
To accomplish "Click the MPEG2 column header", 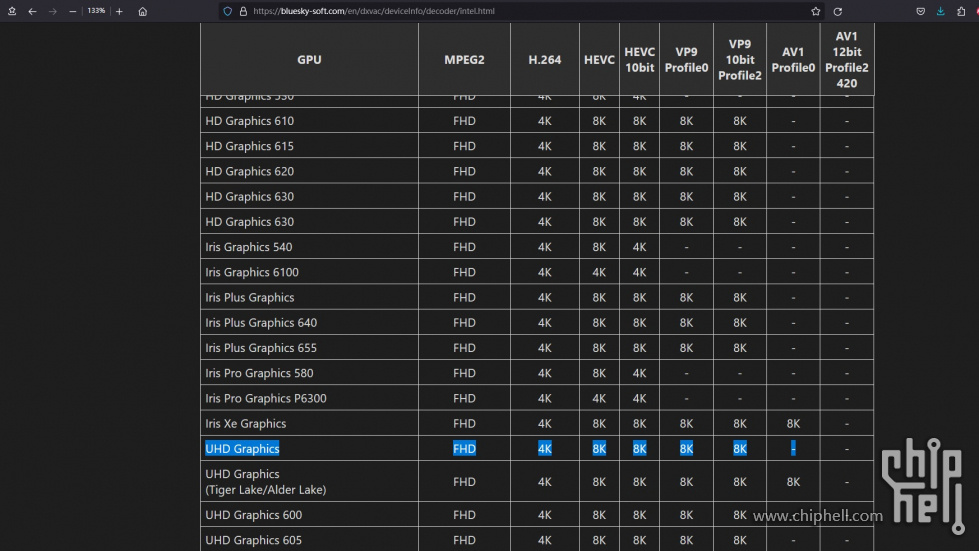I will pyautogui.click(x=464, y=59).
